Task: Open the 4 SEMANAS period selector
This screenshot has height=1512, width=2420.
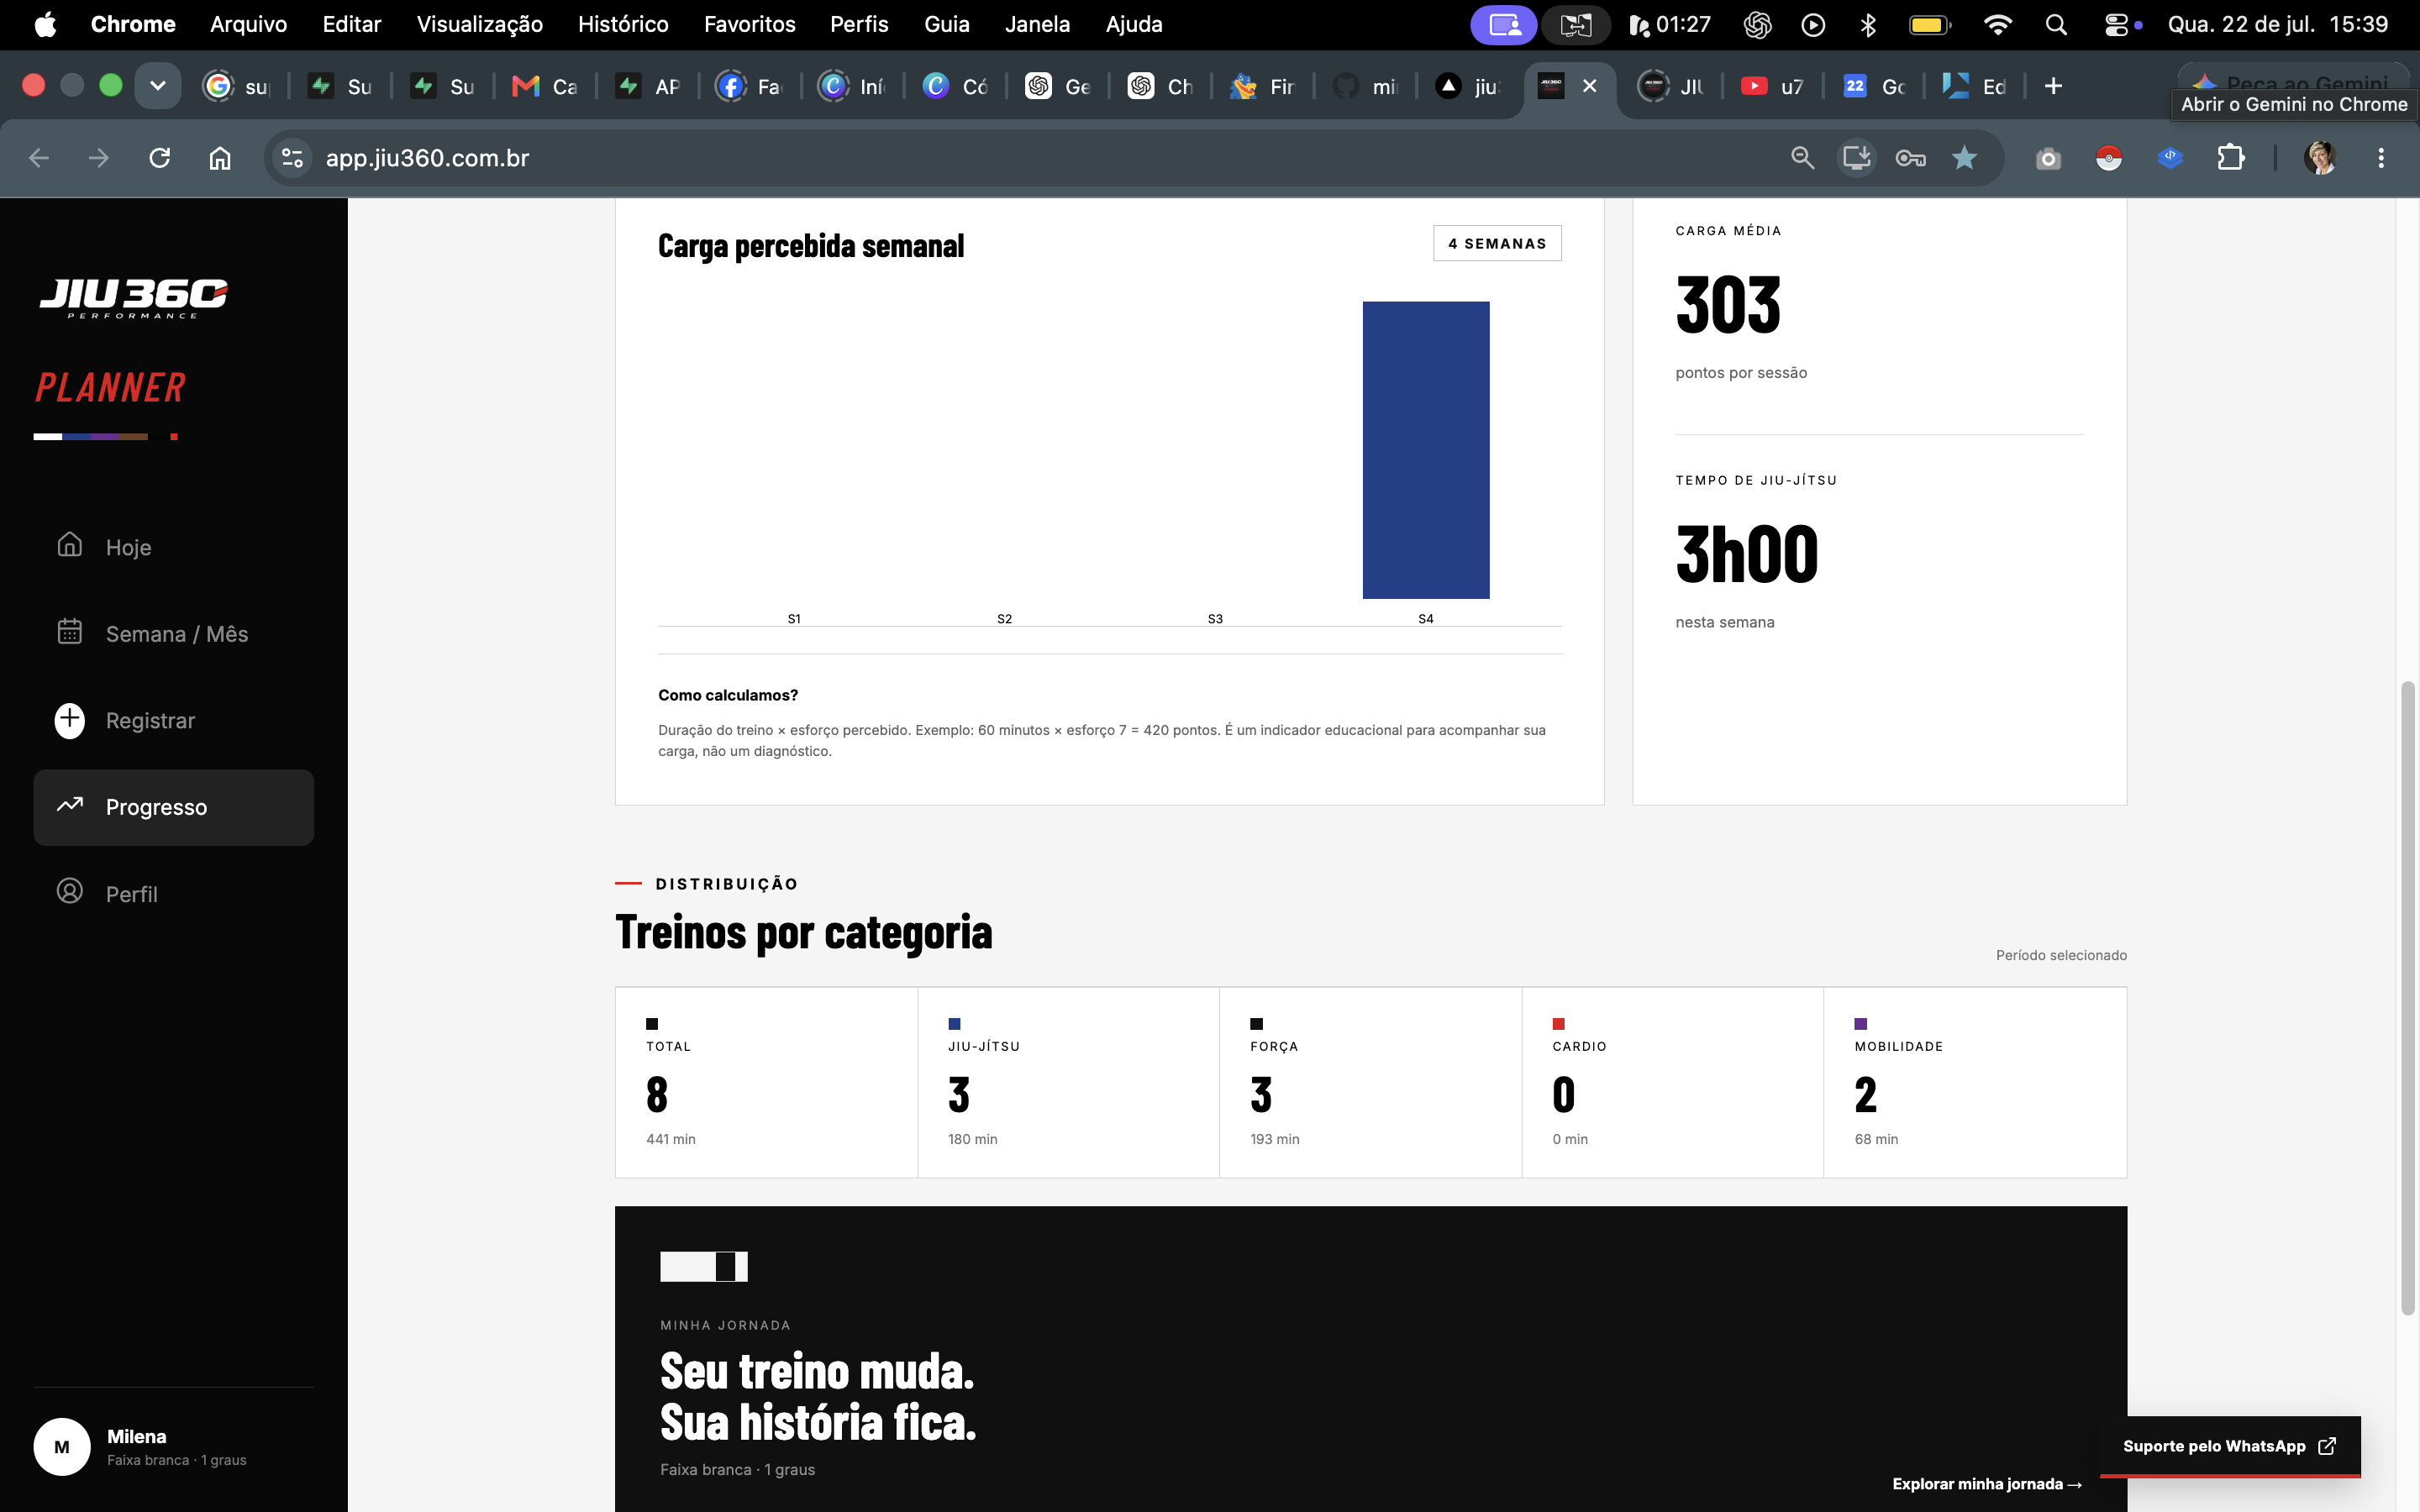Action: point(1497,243)
